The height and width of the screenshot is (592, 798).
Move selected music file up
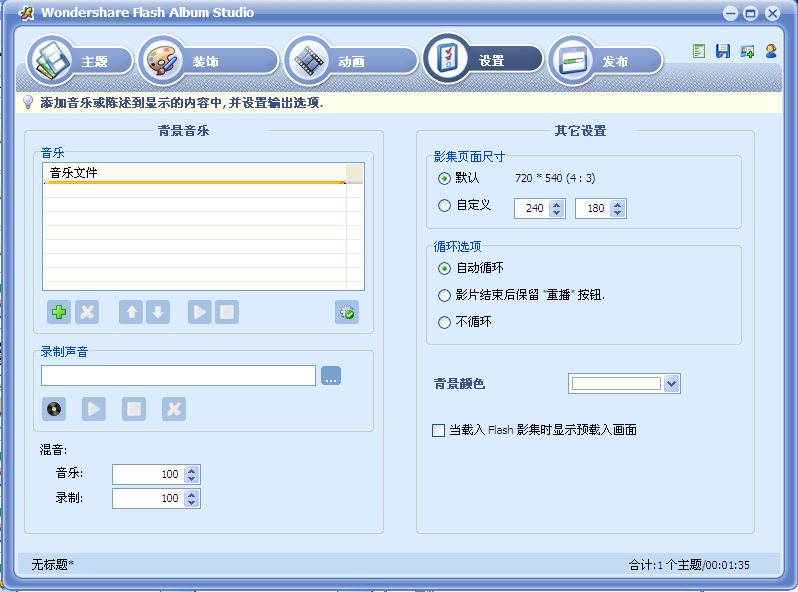click(131, 312)
